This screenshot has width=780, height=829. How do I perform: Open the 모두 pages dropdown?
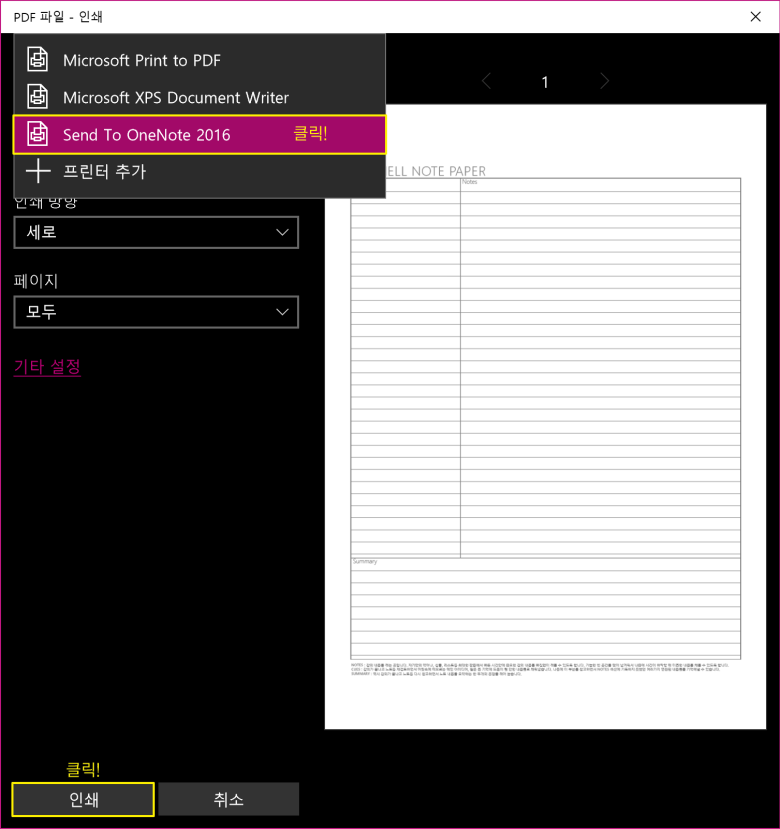(156, 312)
